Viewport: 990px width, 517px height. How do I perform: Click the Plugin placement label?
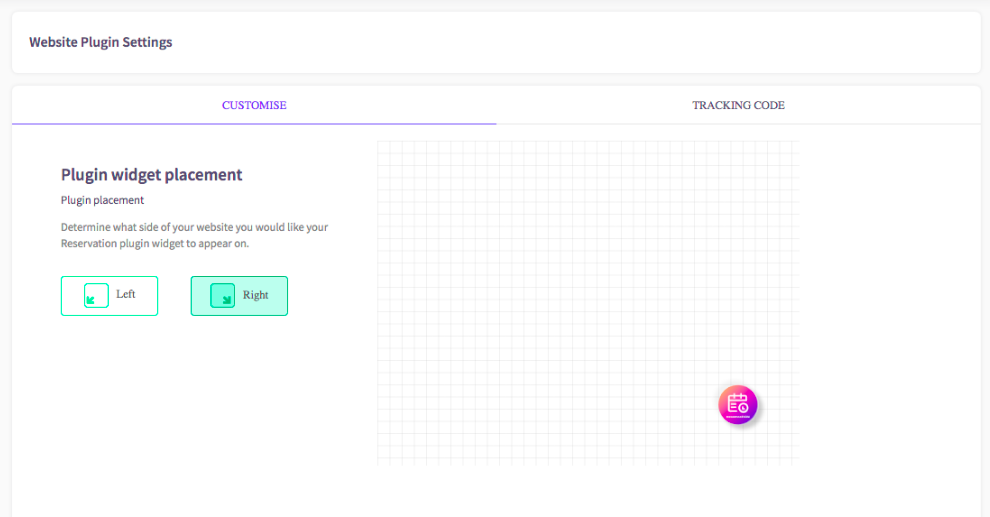pyautogui.click(x=102, y=200)
